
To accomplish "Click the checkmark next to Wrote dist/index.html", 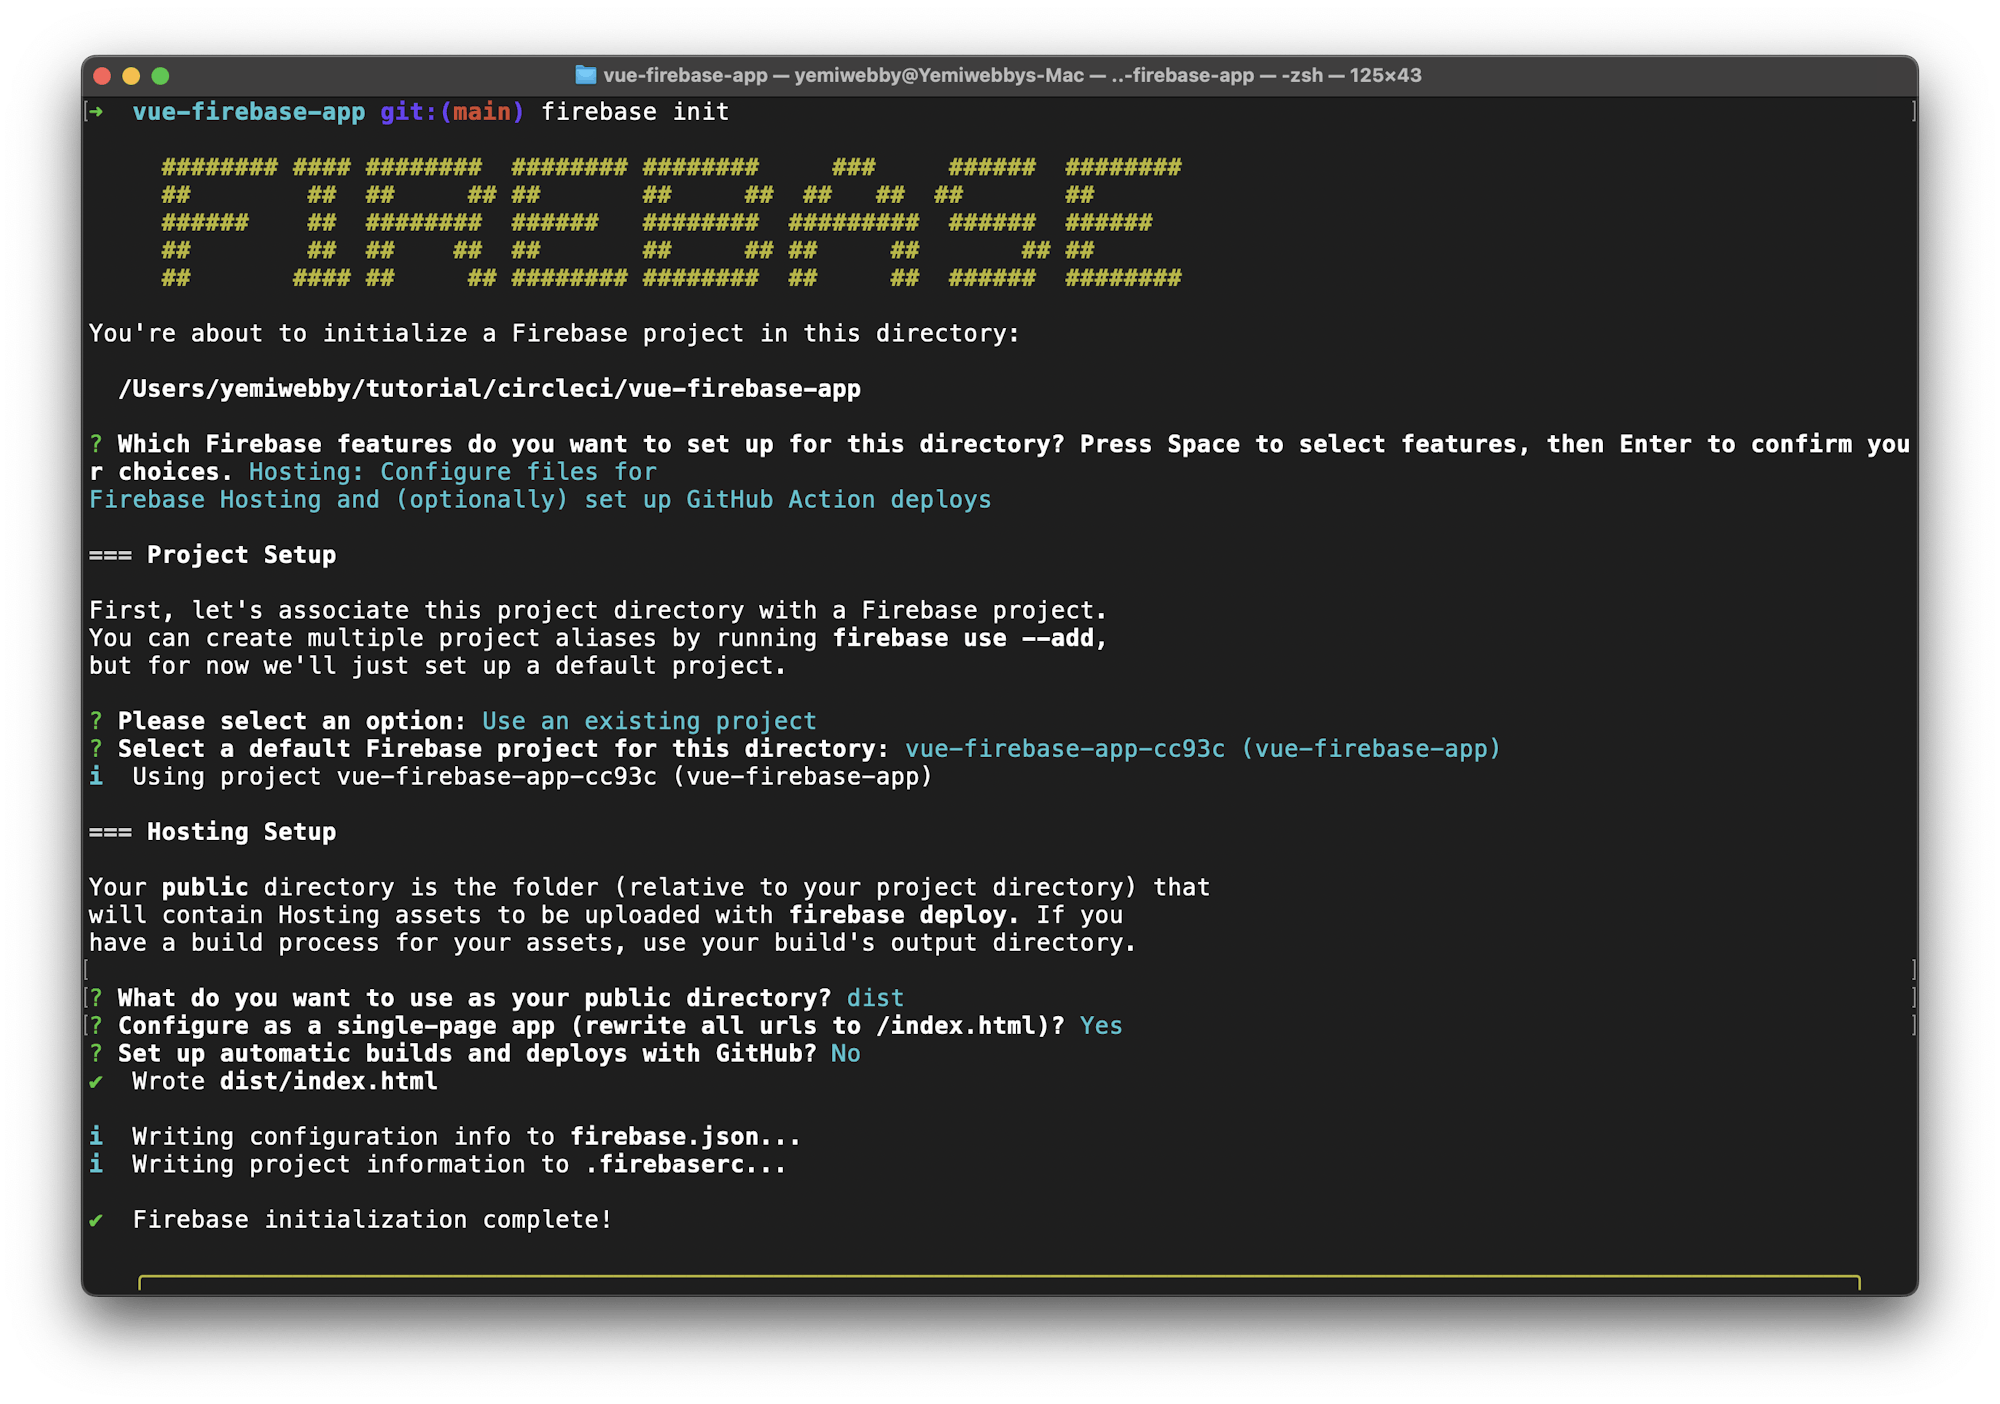I will 97,1081.
